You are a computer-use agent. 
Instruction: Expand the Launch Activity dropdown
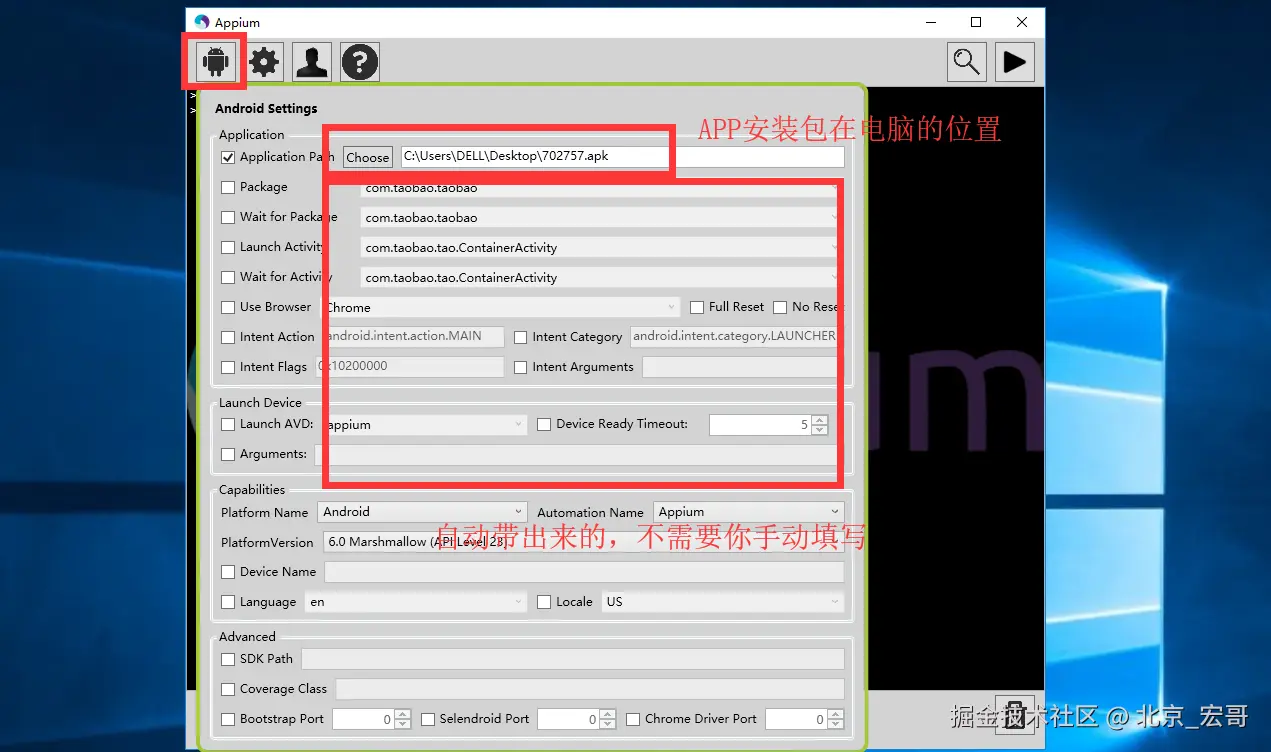pos(602,247)
